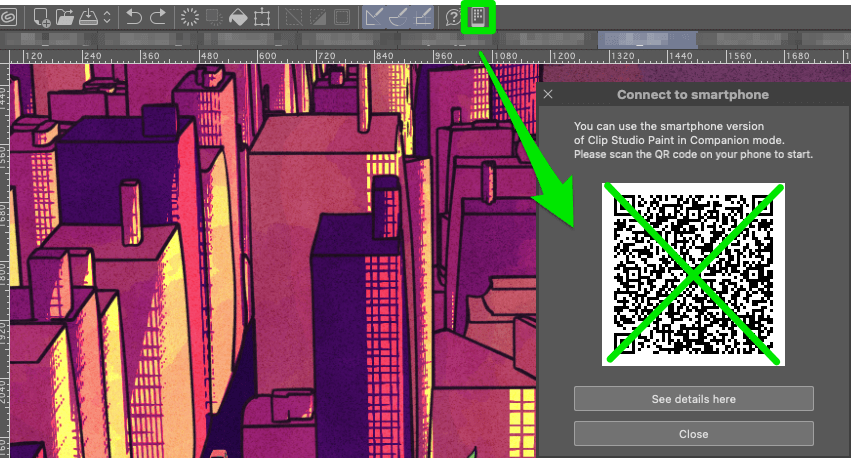Image resolution: width=851 pixels, height=458 pixels.
Task: Click the See details here button
Action: coord(694,399)
